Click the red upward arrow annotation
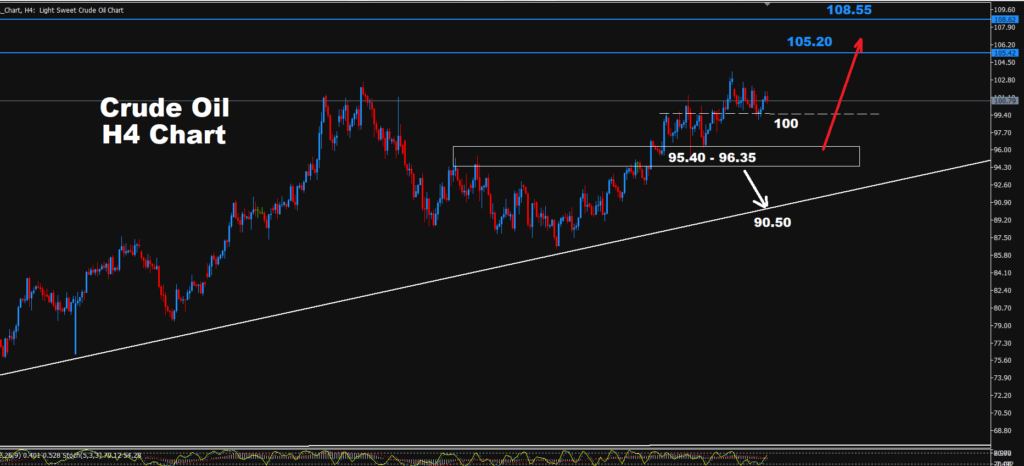The height and width of the screenshot is (466, 1024). (842, 93)
